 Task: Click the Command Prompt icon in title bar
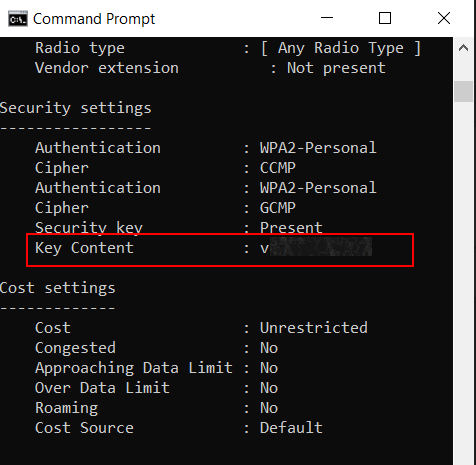coord(18,19)
